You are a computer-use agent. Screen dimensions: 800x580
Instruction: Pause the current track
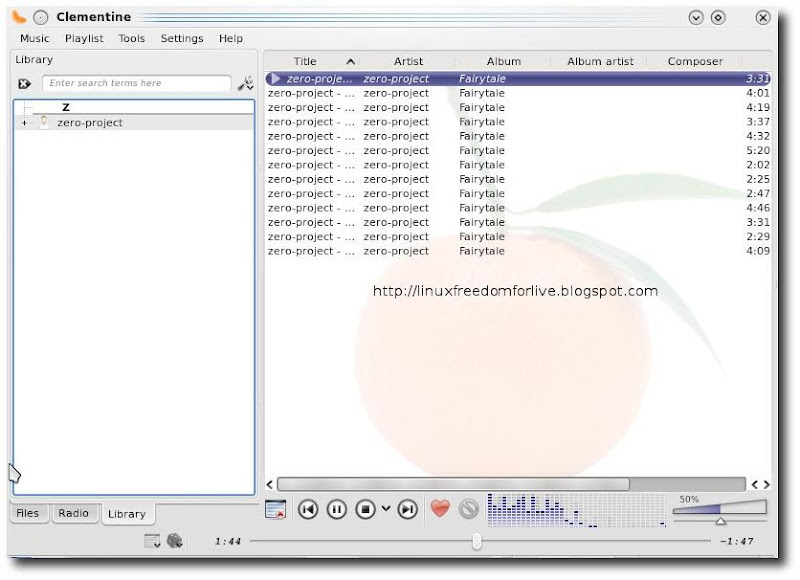(337, 509)
